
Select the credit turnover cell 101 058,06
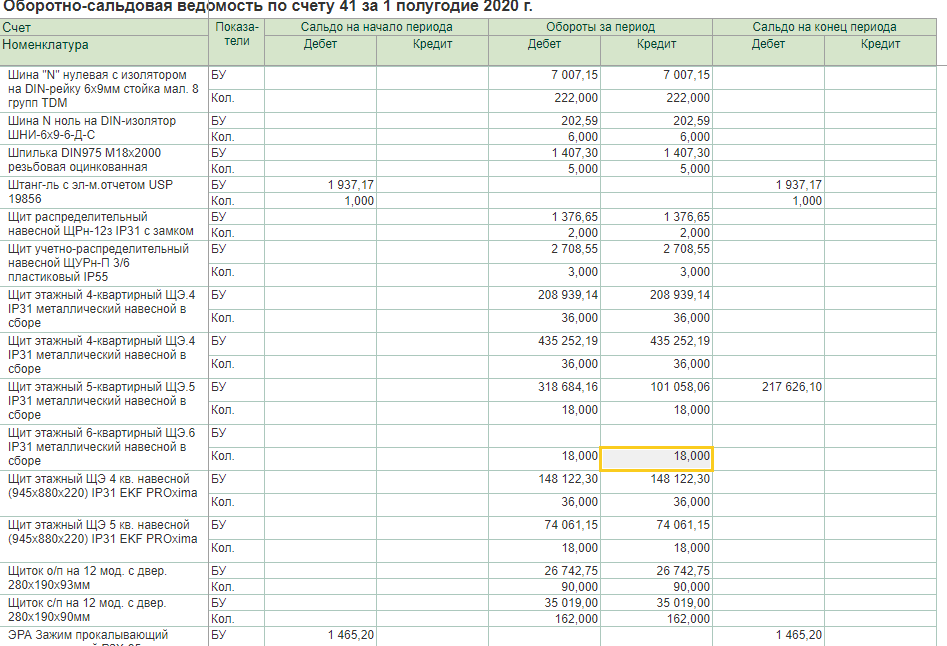click(x=673, y=387)
